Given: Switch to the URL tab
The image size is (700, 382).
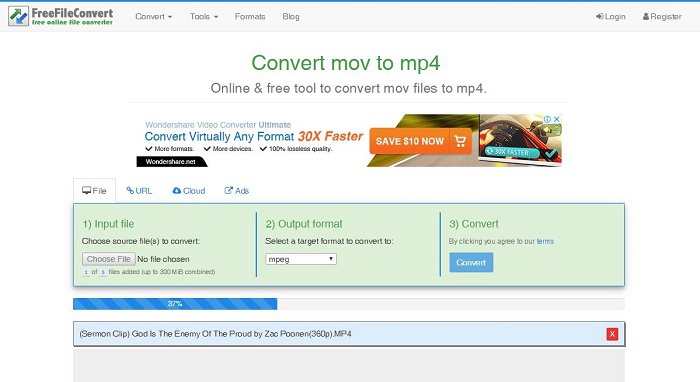Looking at the screenshot, I should [139, 191].
